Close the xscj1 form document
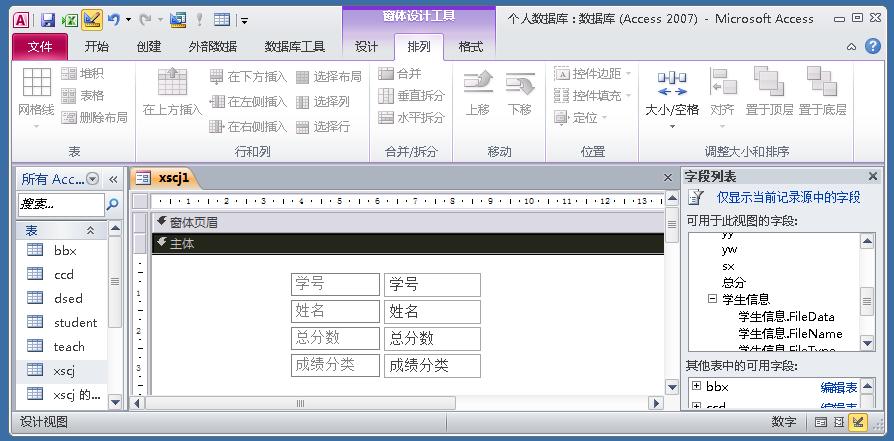Image resolution: width=894 pixels, height=441 pixels. [668, 178]
